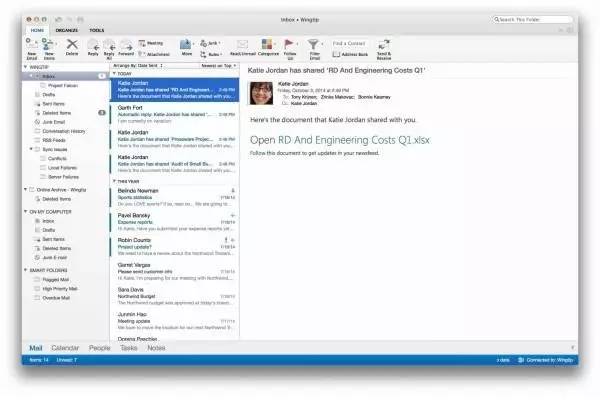The image size is (600, 401).
Task: Delete the selected message
Action: coord(72,48)
